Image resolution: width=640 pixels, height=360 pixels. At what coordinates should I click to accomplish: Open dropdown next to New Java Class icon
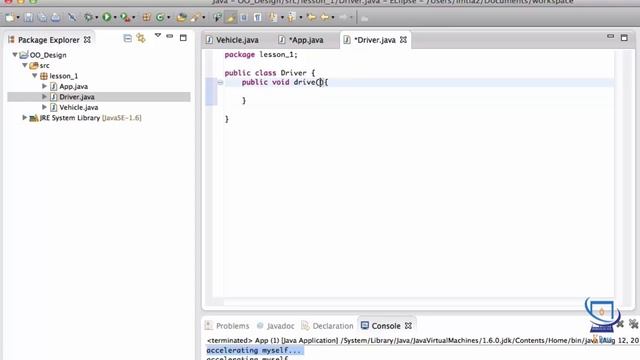[169, 18]
